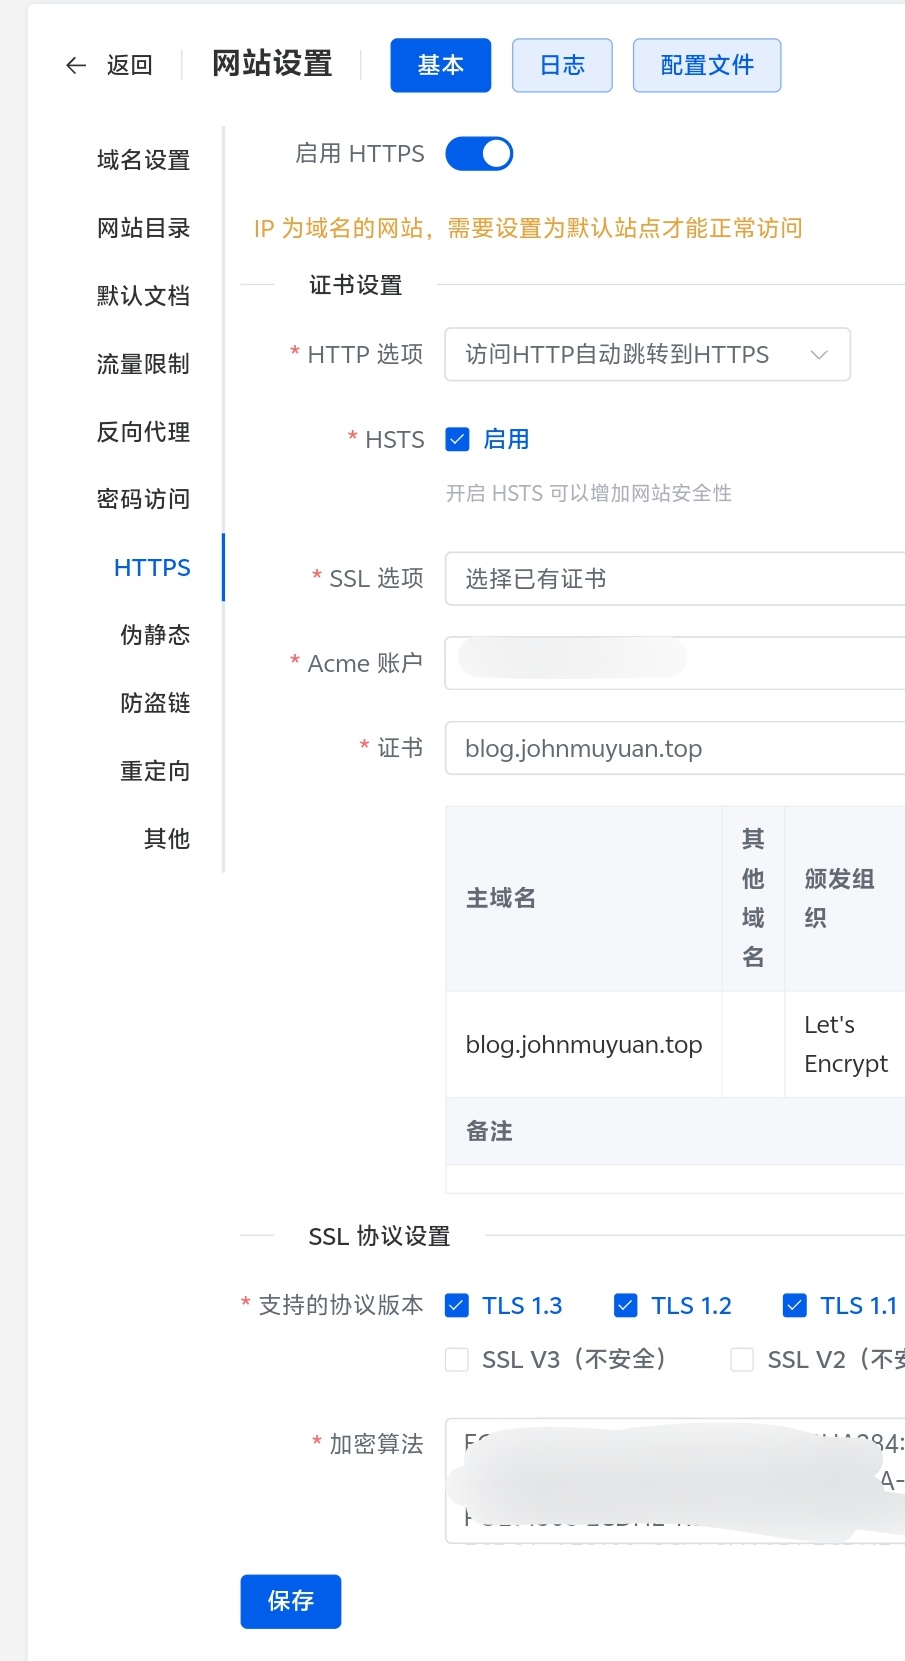Enable SSL V3 insecure protocol checkbox
This screenshot has width=905, height=1661.
point(457,1360)
